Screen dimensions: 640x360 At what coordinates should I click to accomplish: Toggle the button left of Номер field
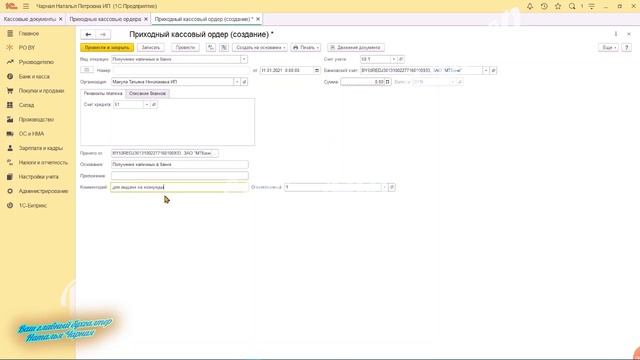(87, 71)
